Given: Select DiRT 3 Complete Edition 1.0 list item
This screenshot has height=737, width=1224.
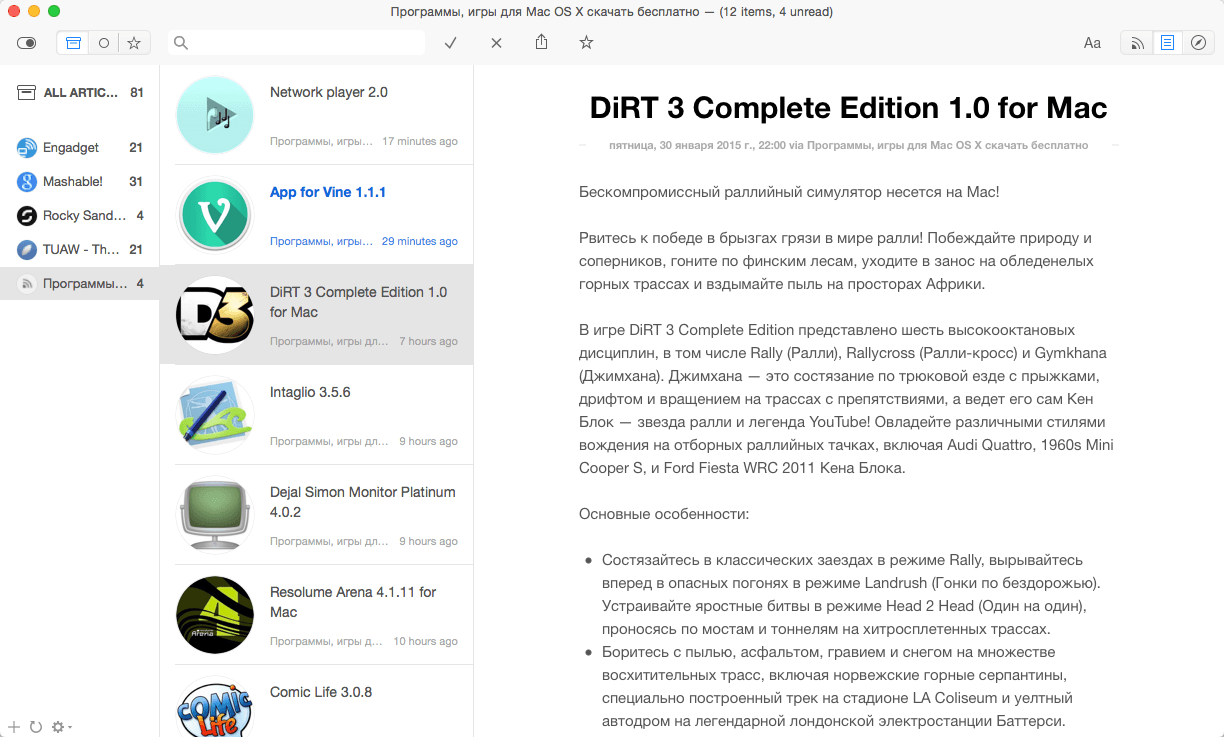Looking at the screenshot, I should [317, 315].
